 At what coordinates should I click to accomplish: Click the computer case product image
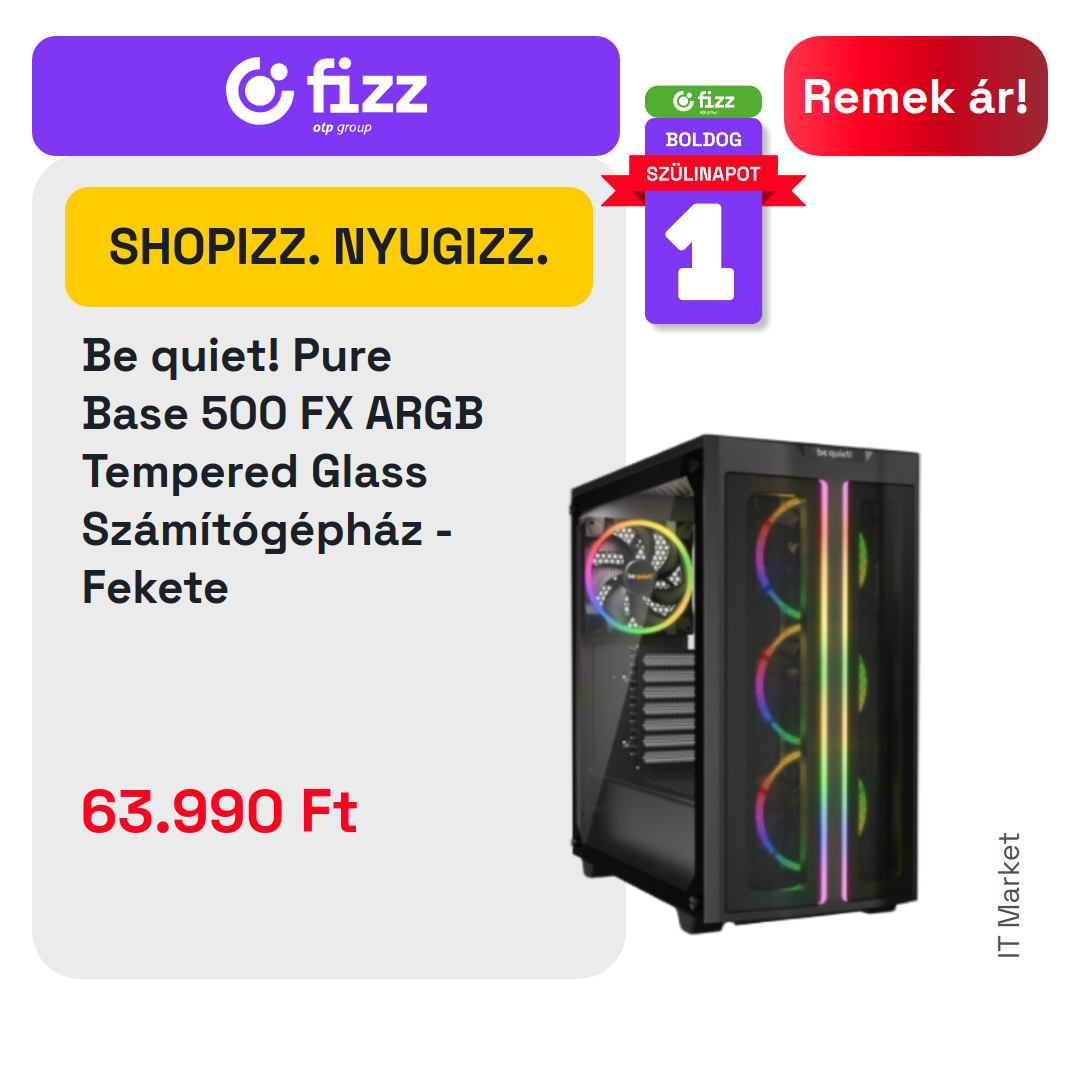click(x=745, y=683)
